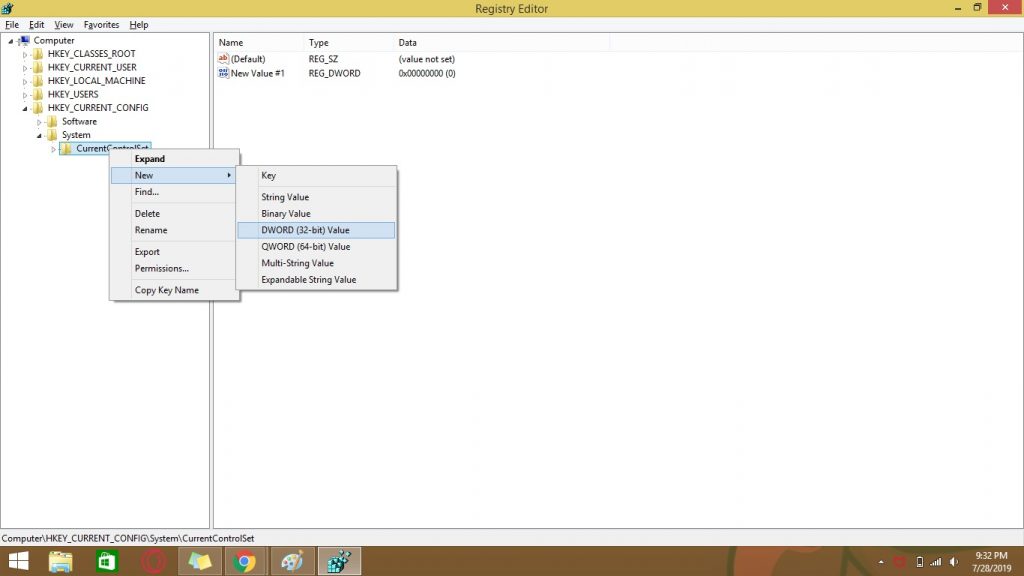Click the HKEY_CLASSES_ROOT folder icon

click(38, 54)
